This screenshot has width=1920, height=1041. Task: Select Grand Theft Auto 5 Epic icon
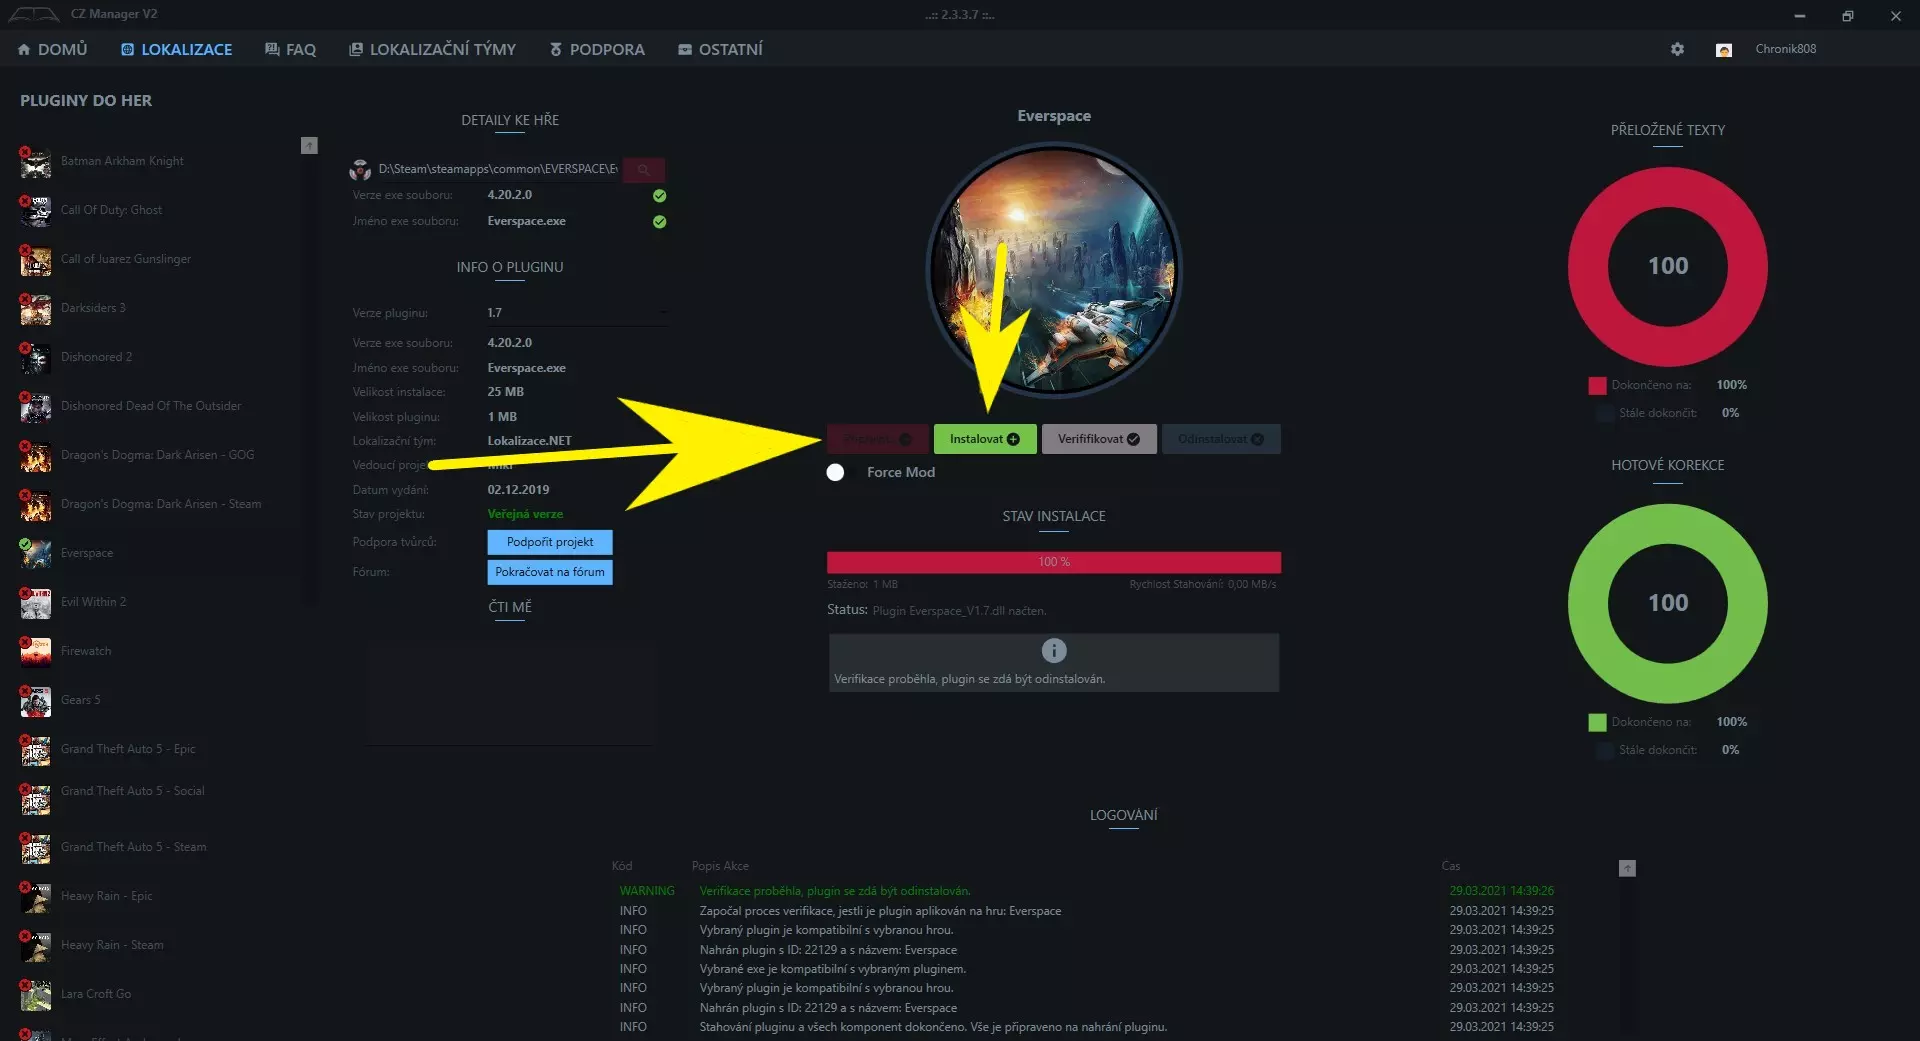pyautogui.click(x=35, y=750)
